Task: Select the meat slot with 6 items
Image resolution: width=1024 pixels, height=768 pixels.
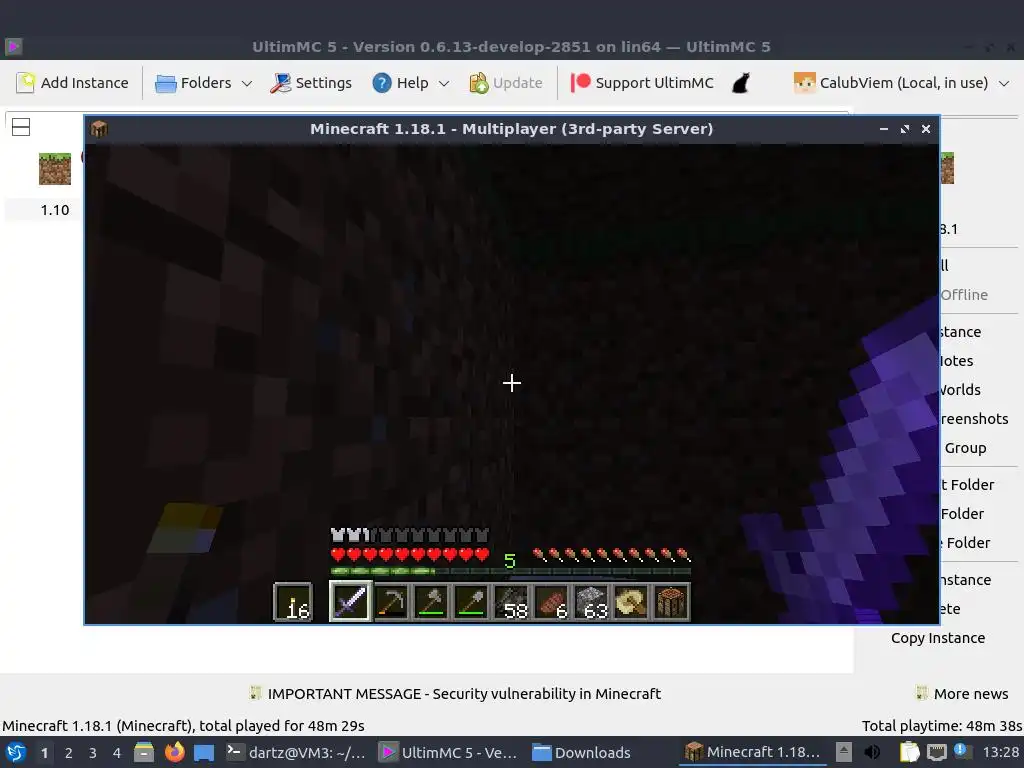Action: click(551, 601)
